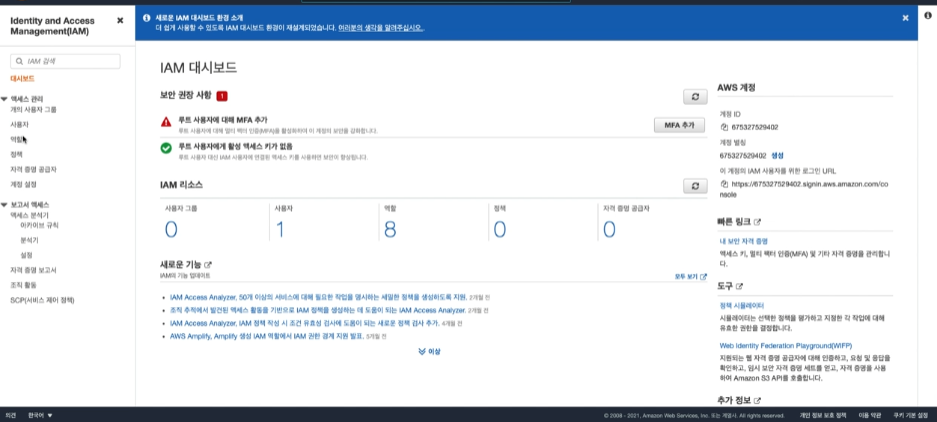Open 모두 보기 link for new features
Screen dimensions: 937x422
pos(690,277)
